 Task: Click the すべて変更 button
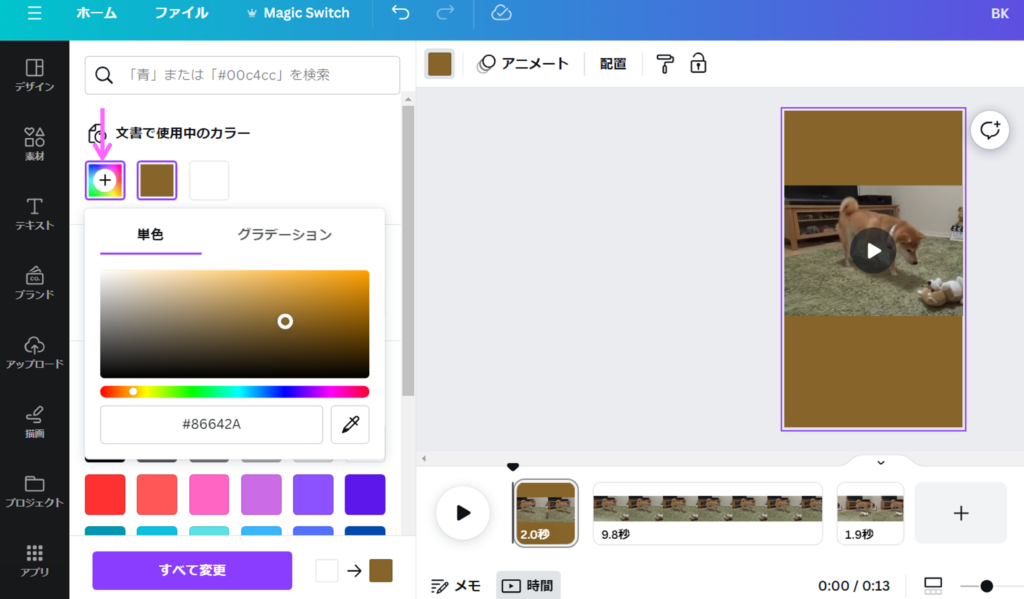coord(192,570)
